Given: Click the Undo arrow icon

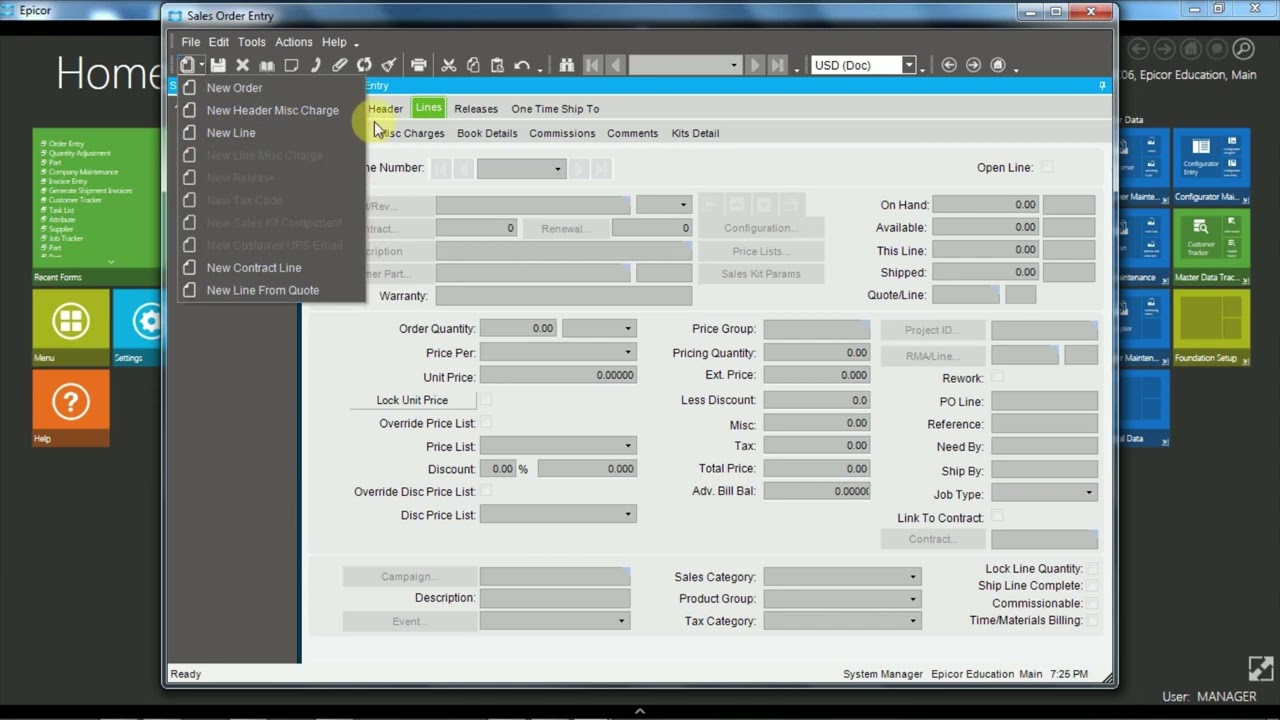Looking at the screenshot, I should tap(522, 65).
